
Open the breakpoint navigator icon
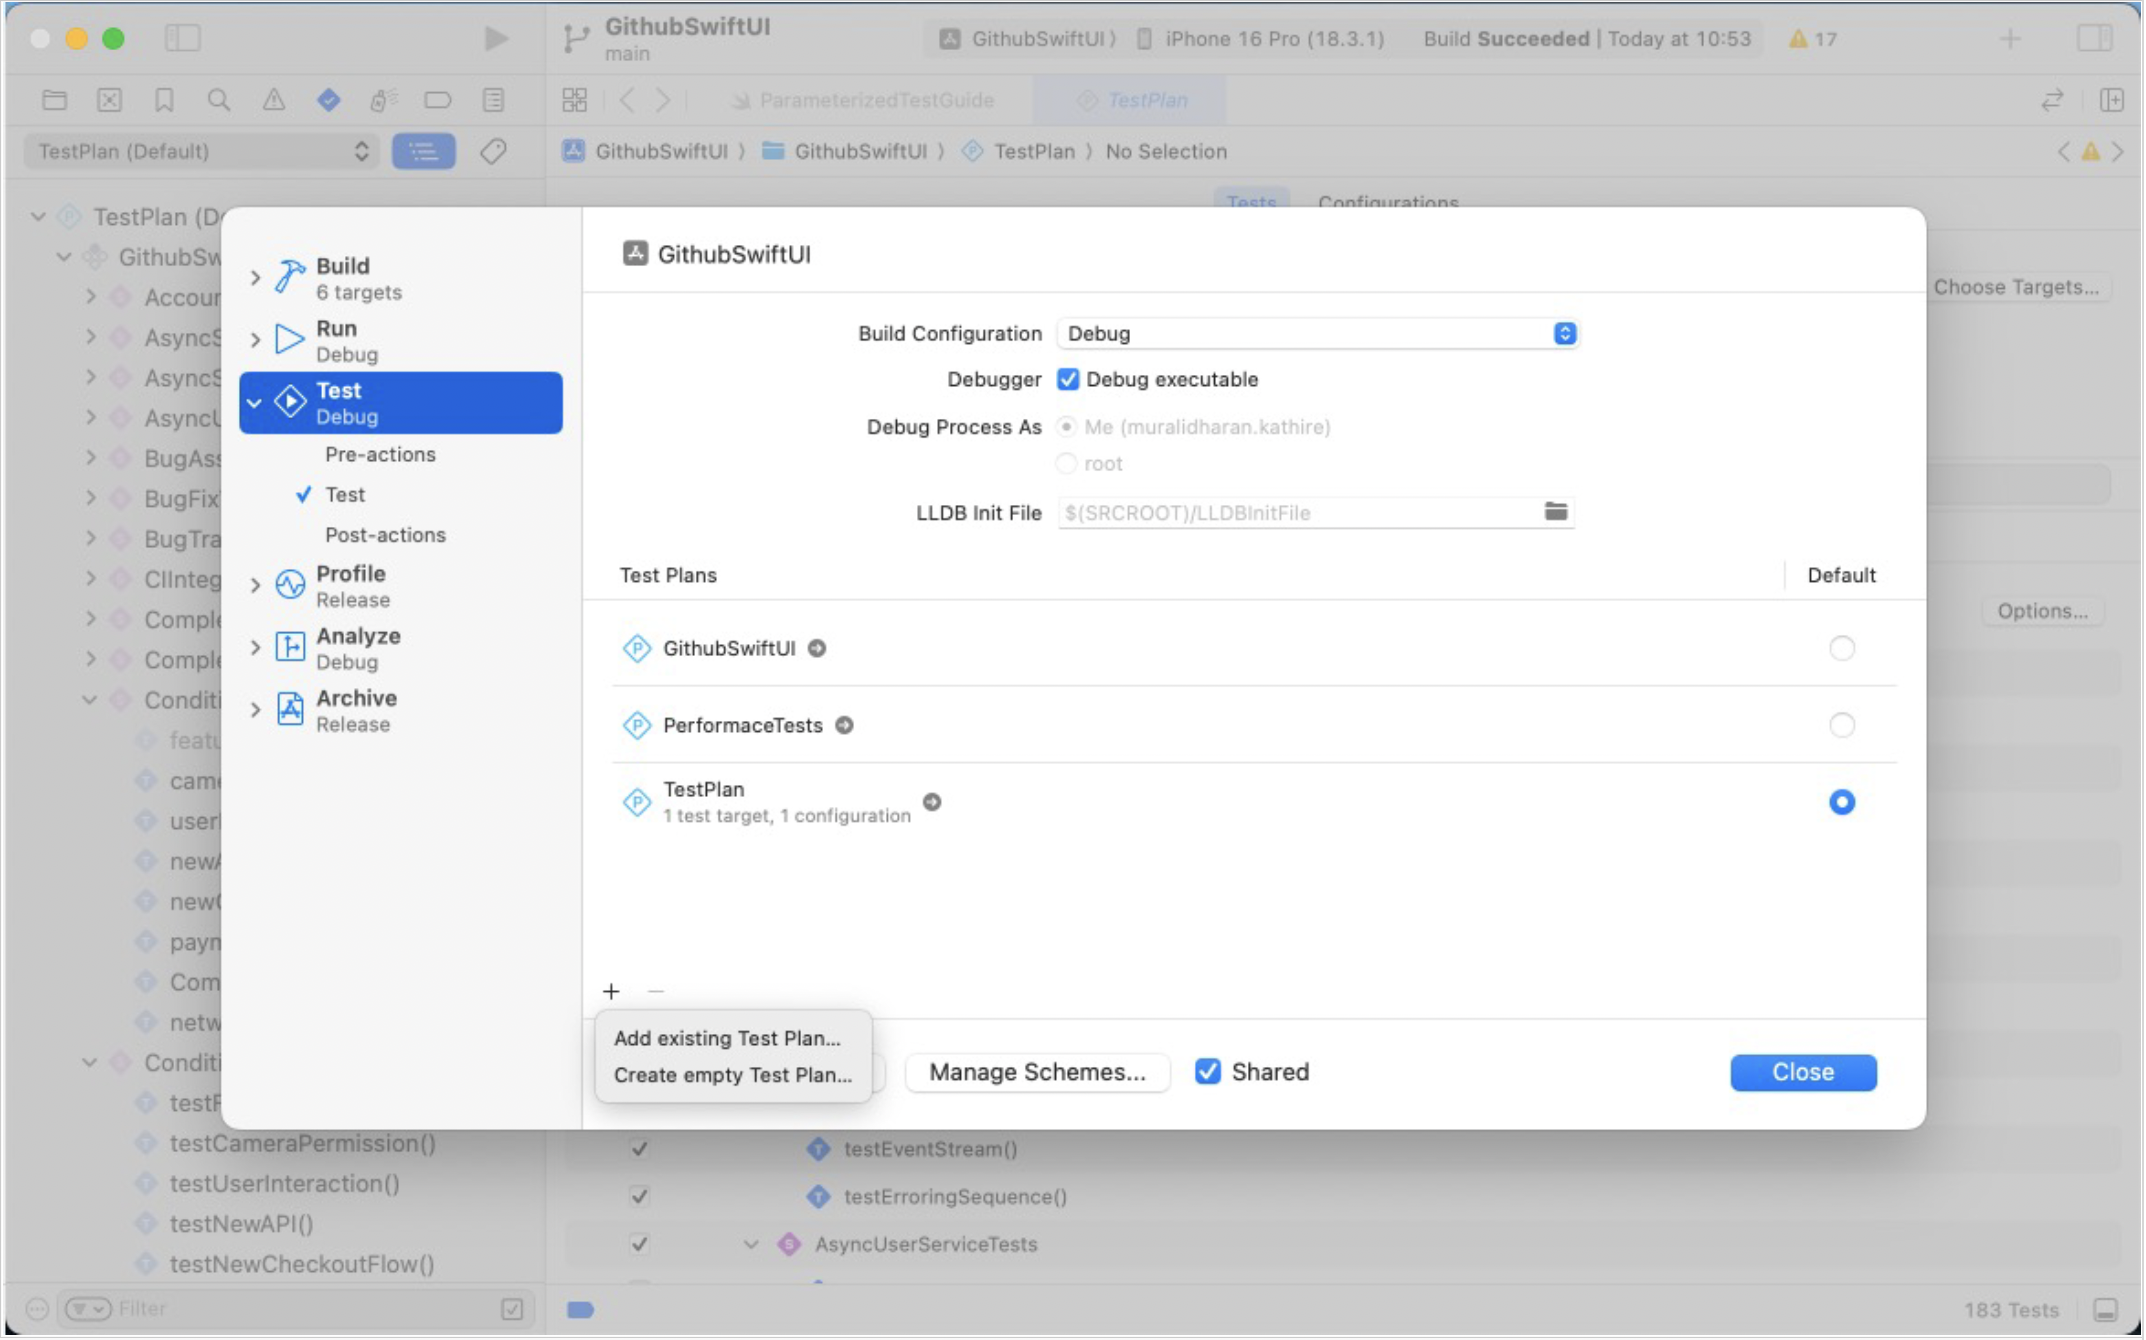coord(438,100)
